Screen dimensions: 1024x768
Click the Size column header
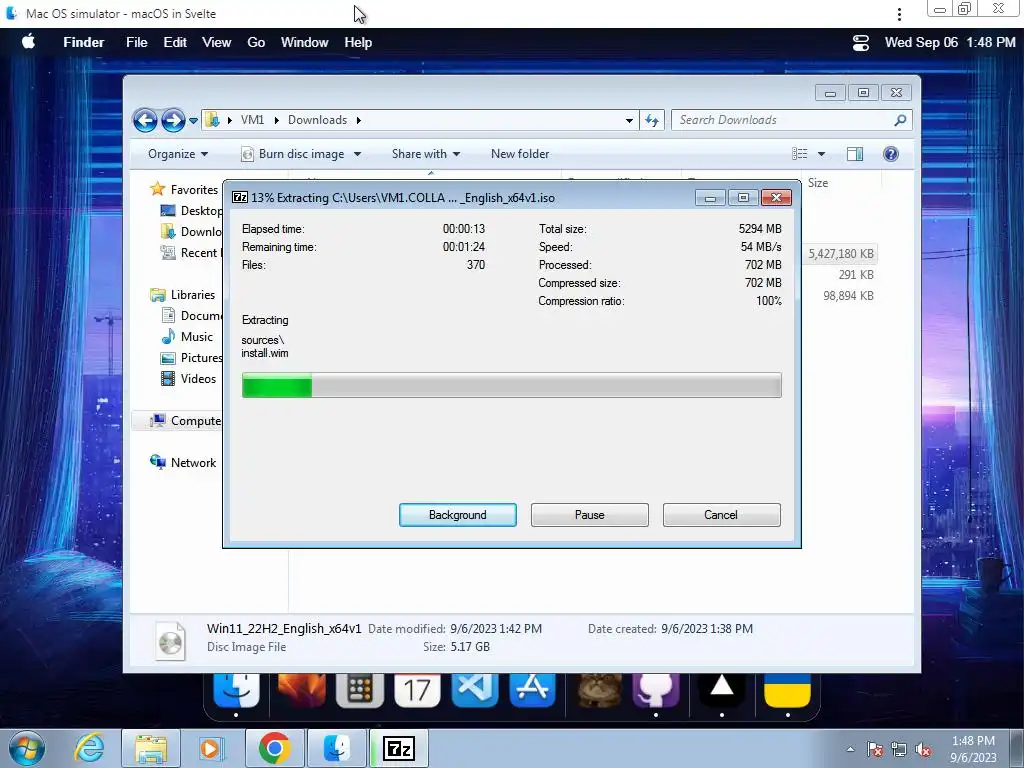pos(818,183)
